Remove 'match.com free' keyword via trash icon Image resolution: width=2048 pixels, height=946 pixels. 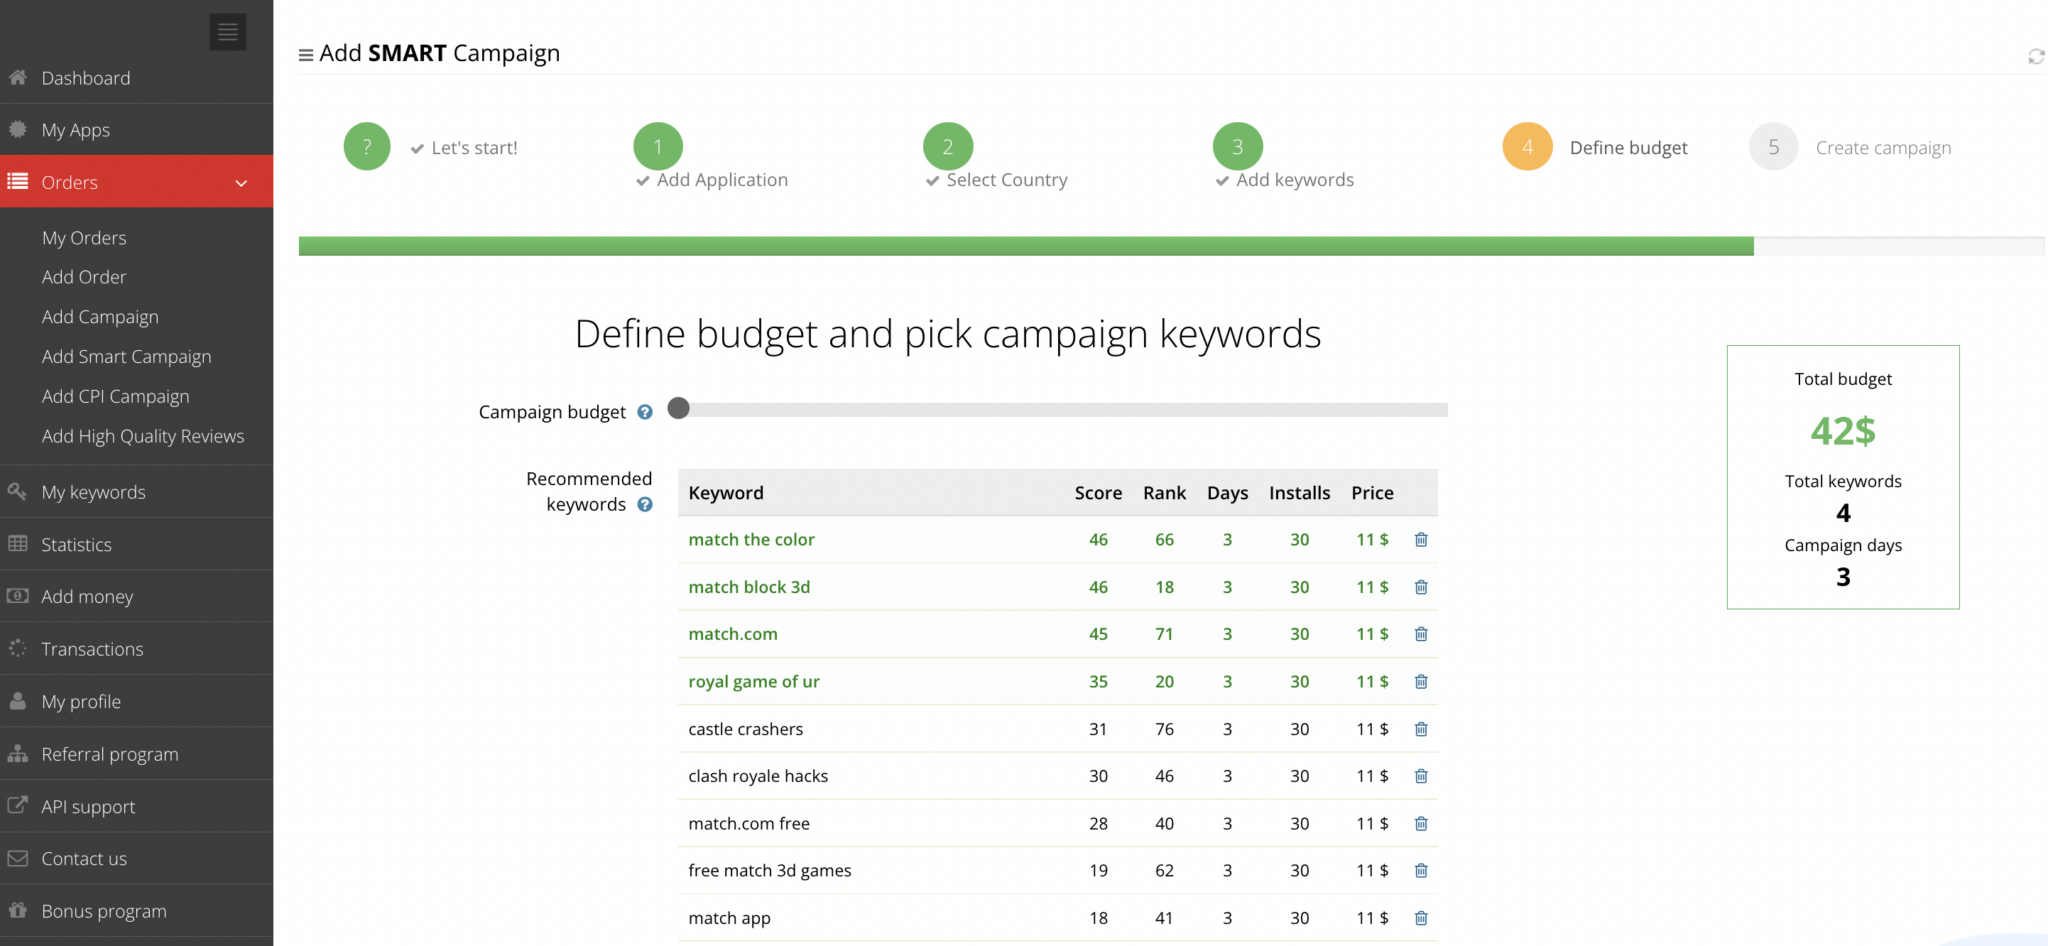click(1421, 824)
